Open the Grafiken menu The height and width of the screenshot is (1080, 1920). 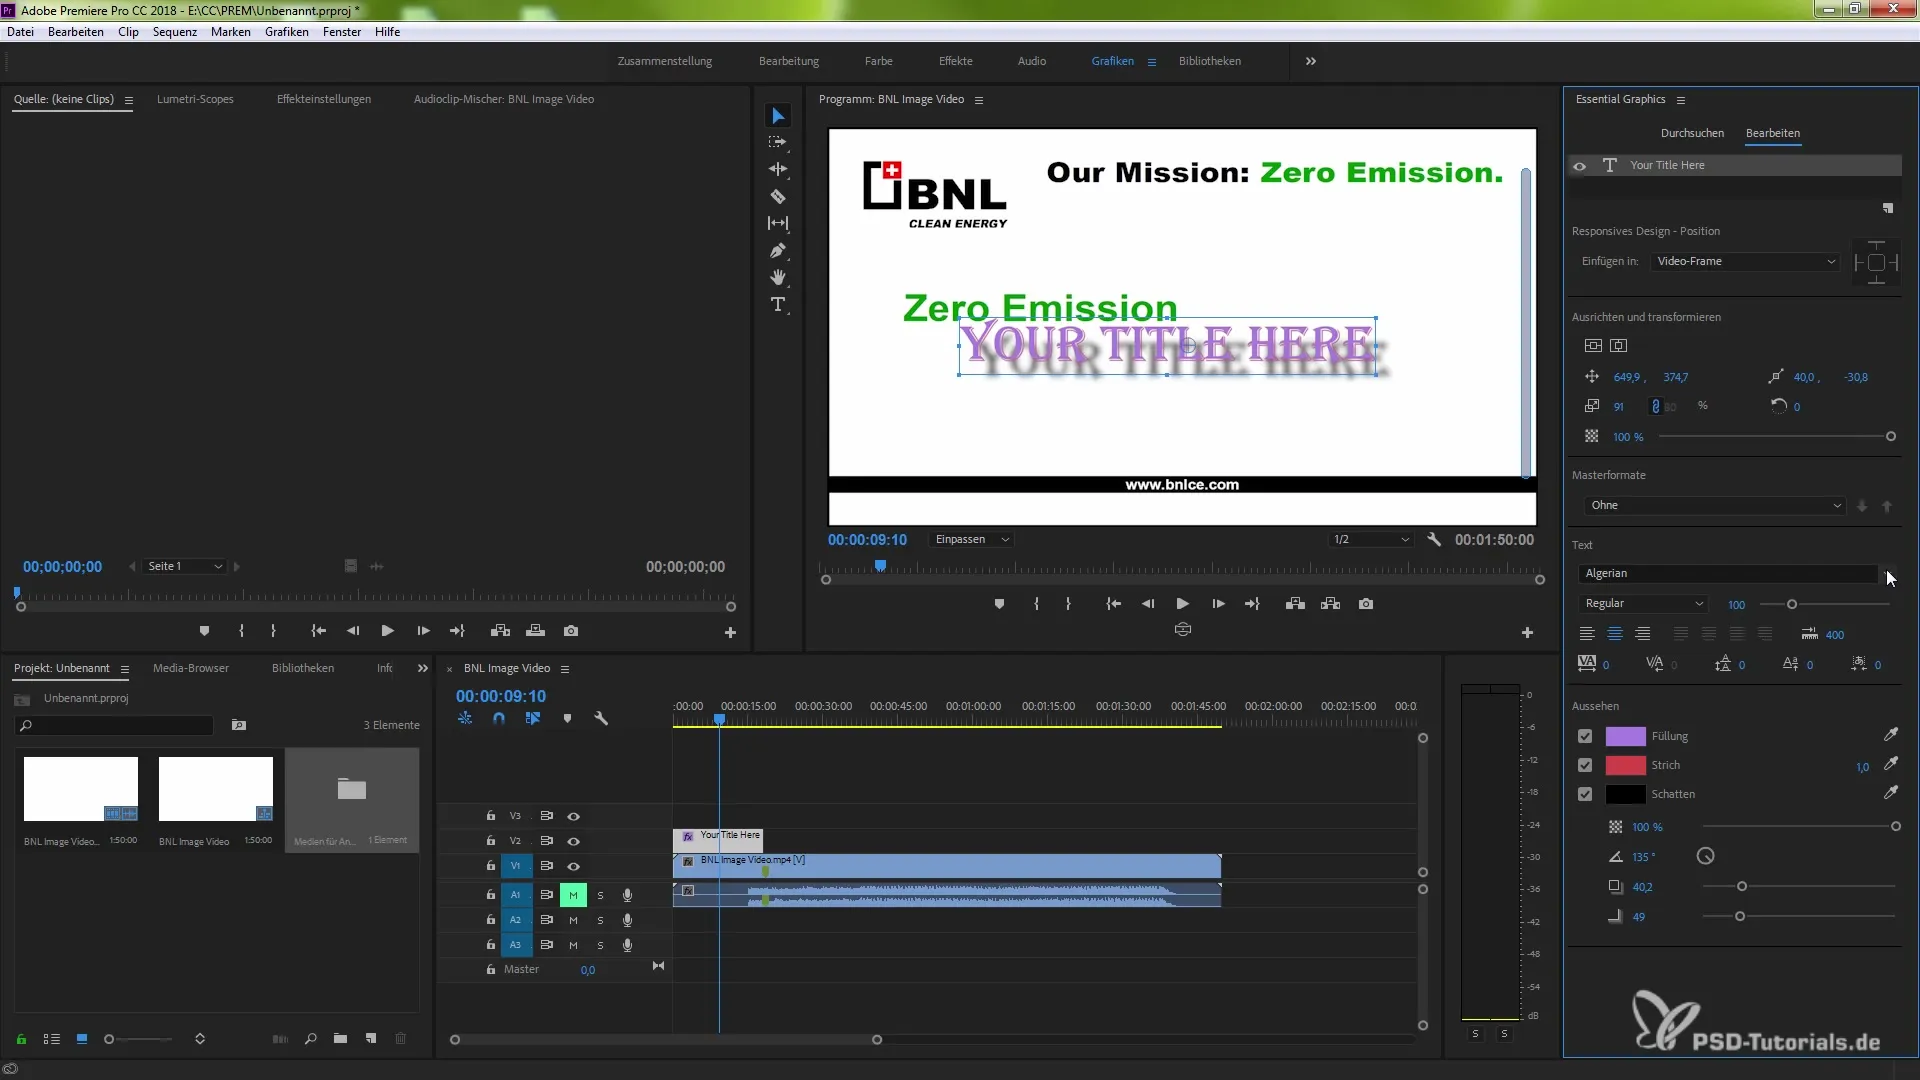pos(287,32)
